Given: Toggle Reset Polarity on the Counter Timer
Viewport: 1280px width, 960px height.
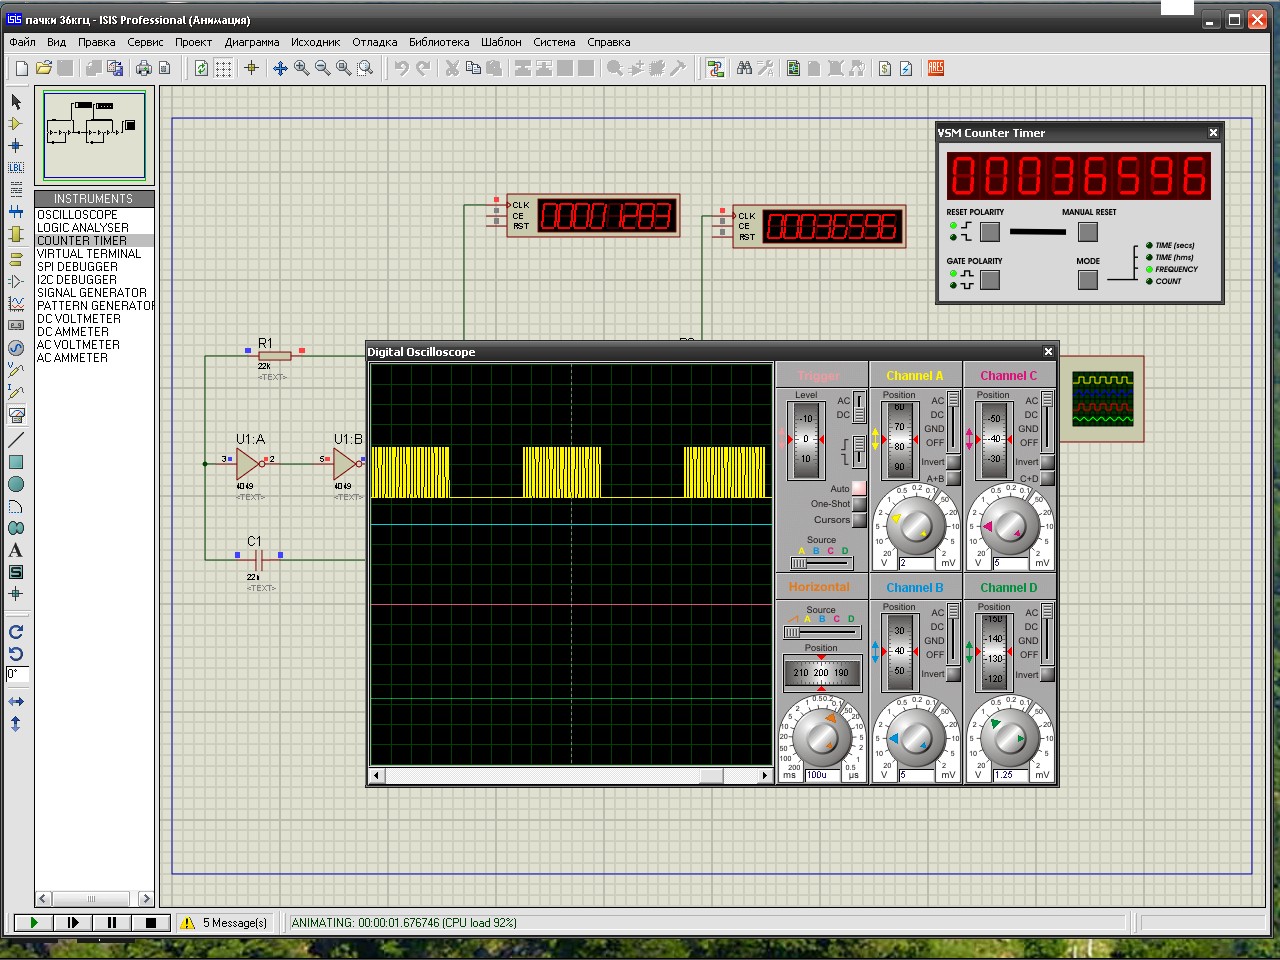Looking at the screenshot, I should tap(990, 232).
